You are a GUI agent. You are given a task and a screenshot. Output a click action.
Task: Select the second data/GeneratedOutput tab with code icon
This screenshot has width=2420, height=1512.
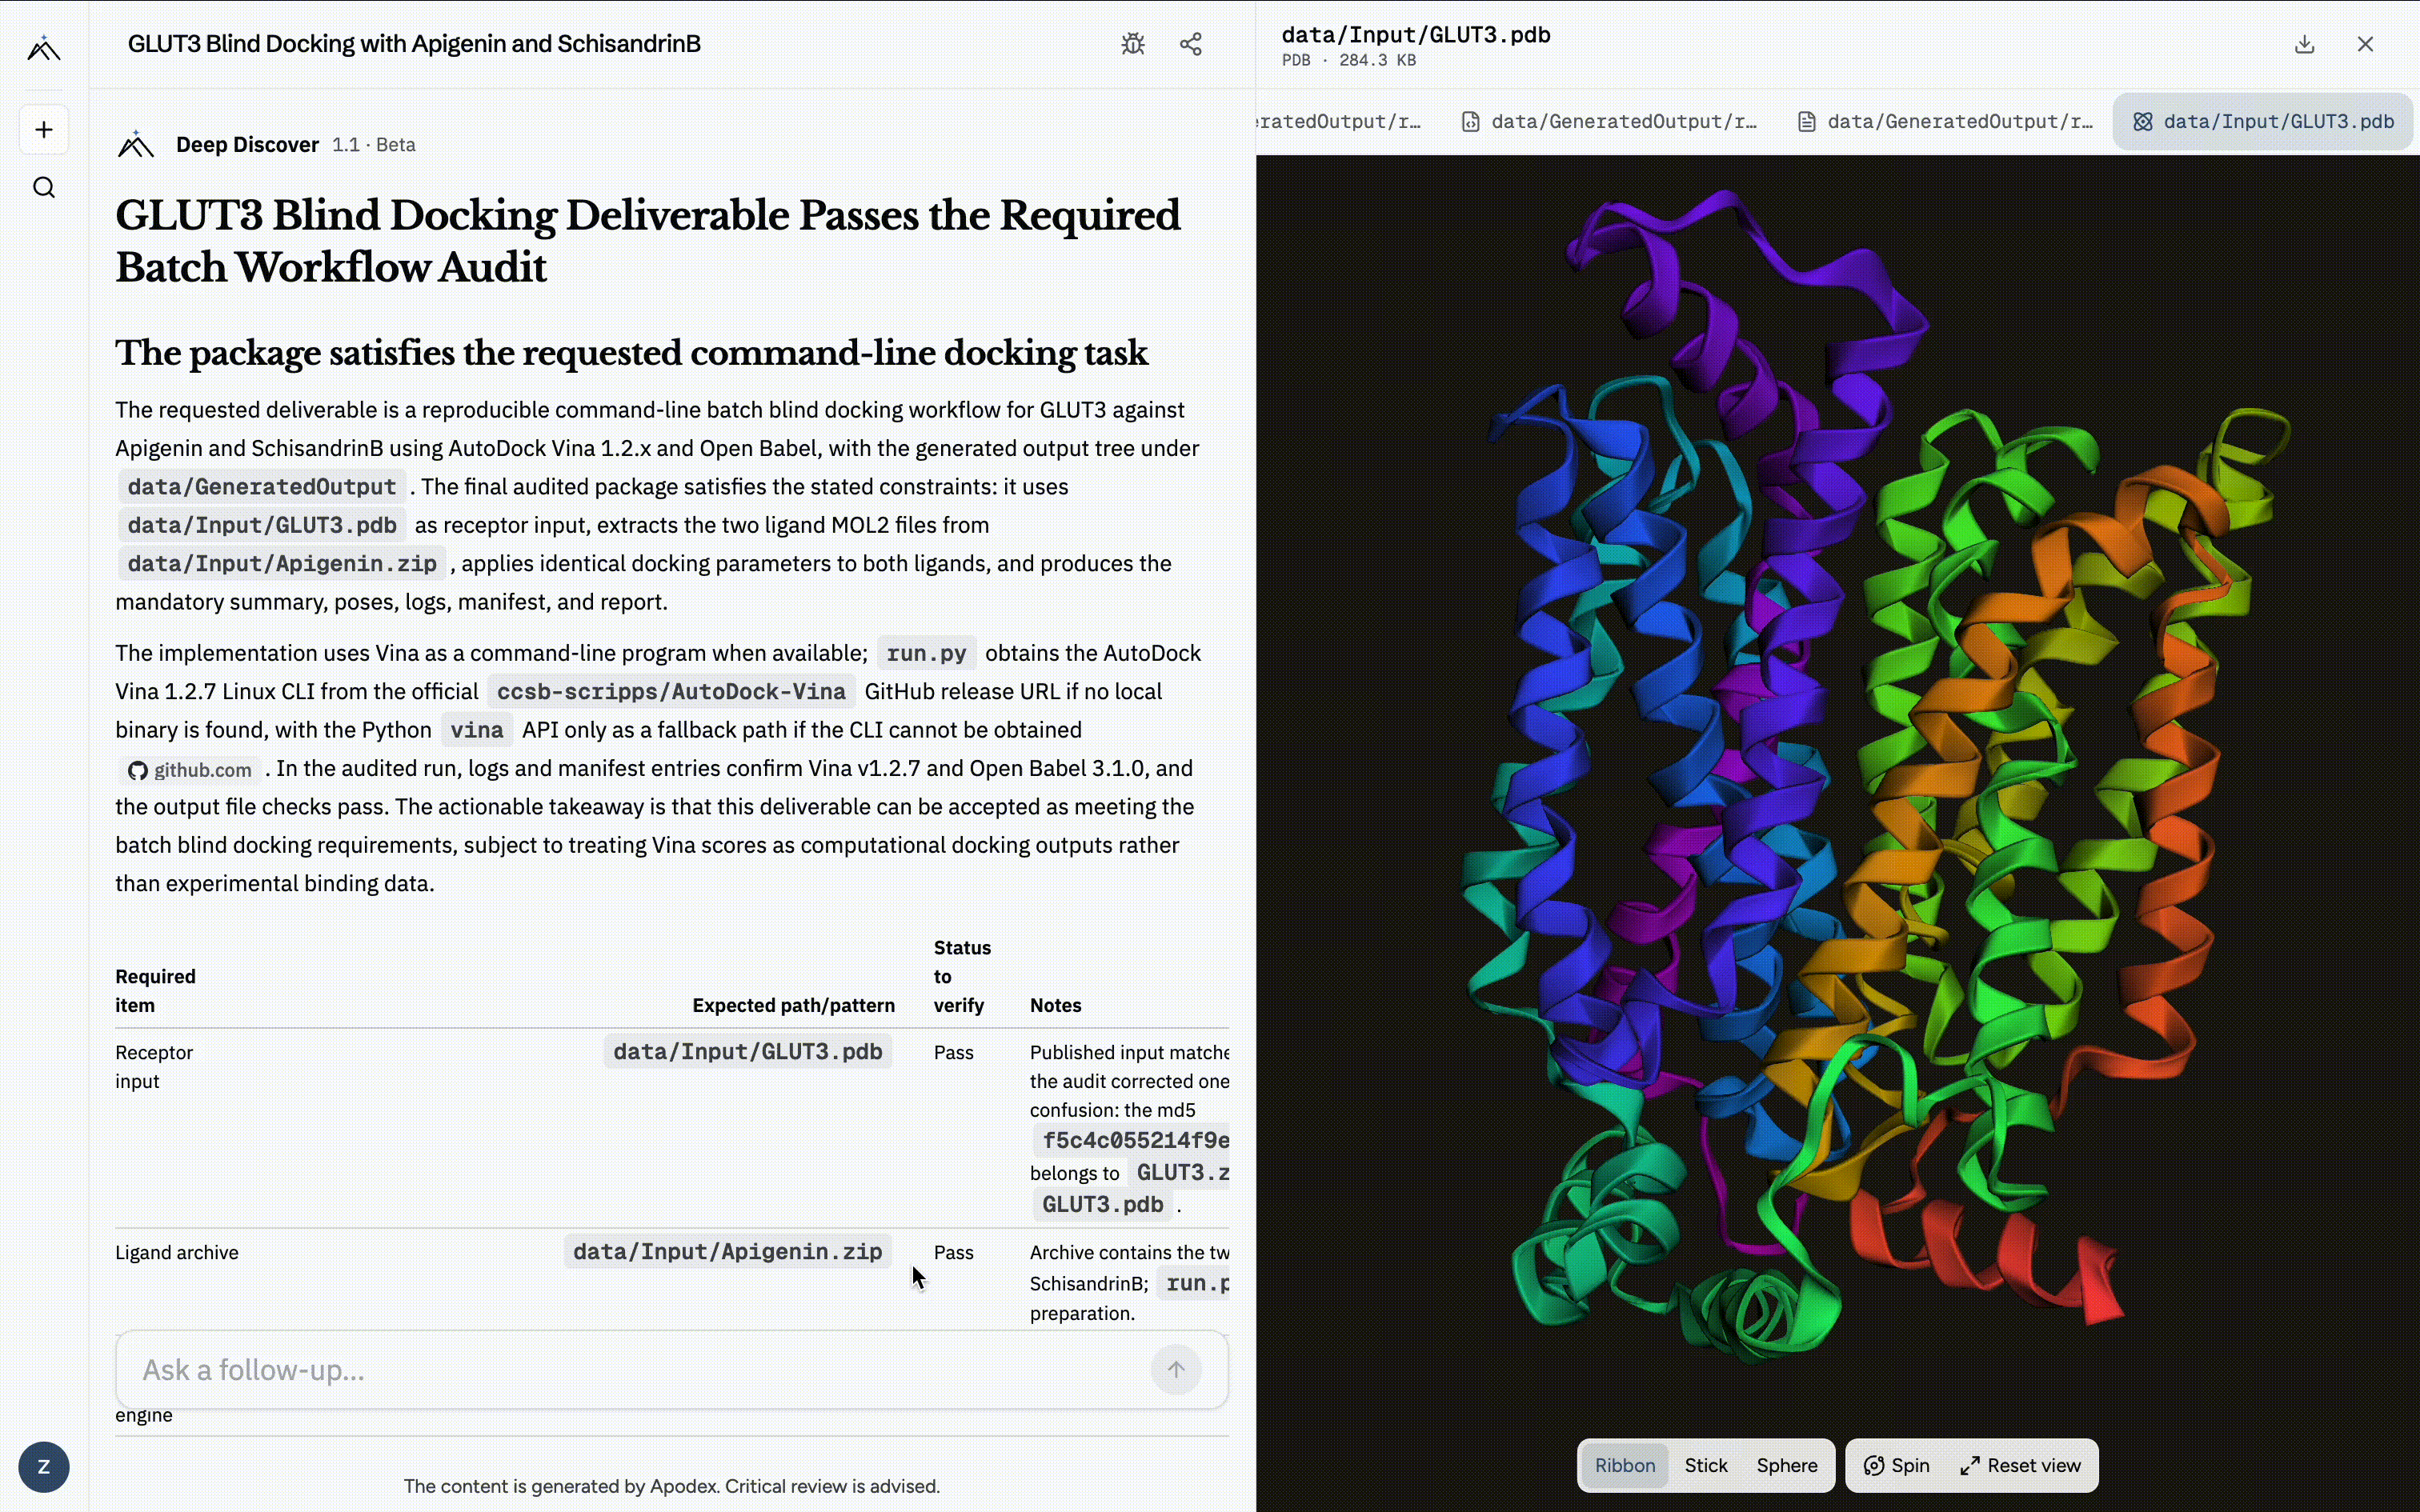click(x=1609, y=122)
